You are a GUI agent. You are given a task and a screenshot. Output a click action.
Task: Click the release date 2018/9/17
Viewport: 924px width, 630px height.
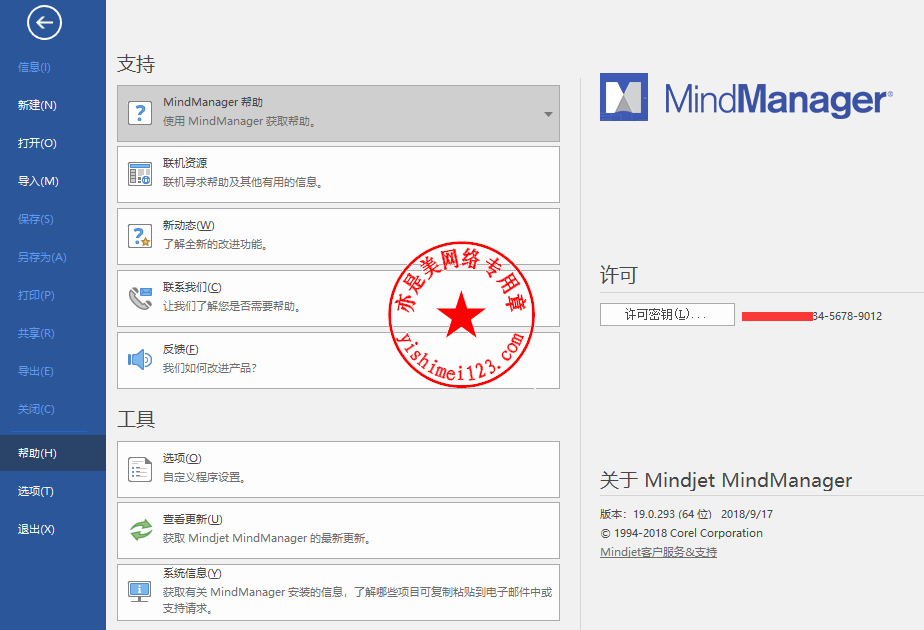747,514
